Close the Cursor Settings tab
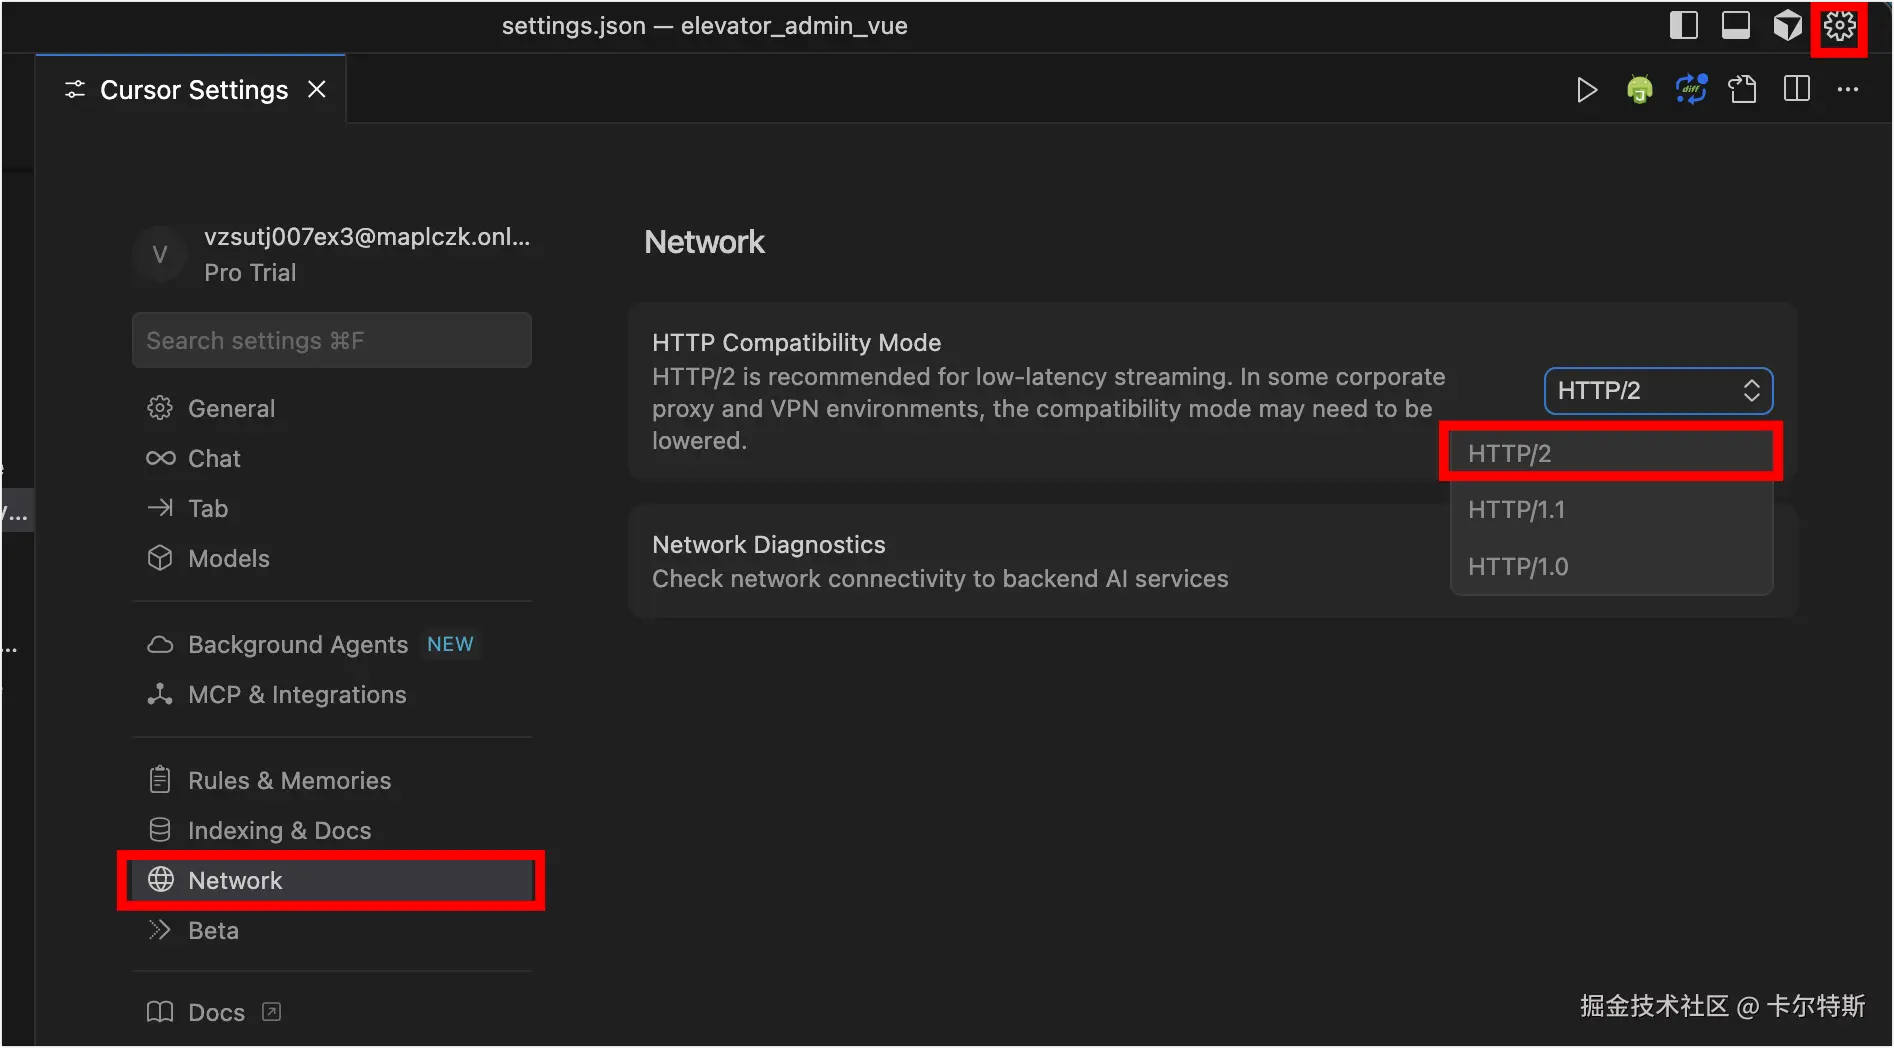Screen dimensions: 1894x1048 tap(317, 90)
